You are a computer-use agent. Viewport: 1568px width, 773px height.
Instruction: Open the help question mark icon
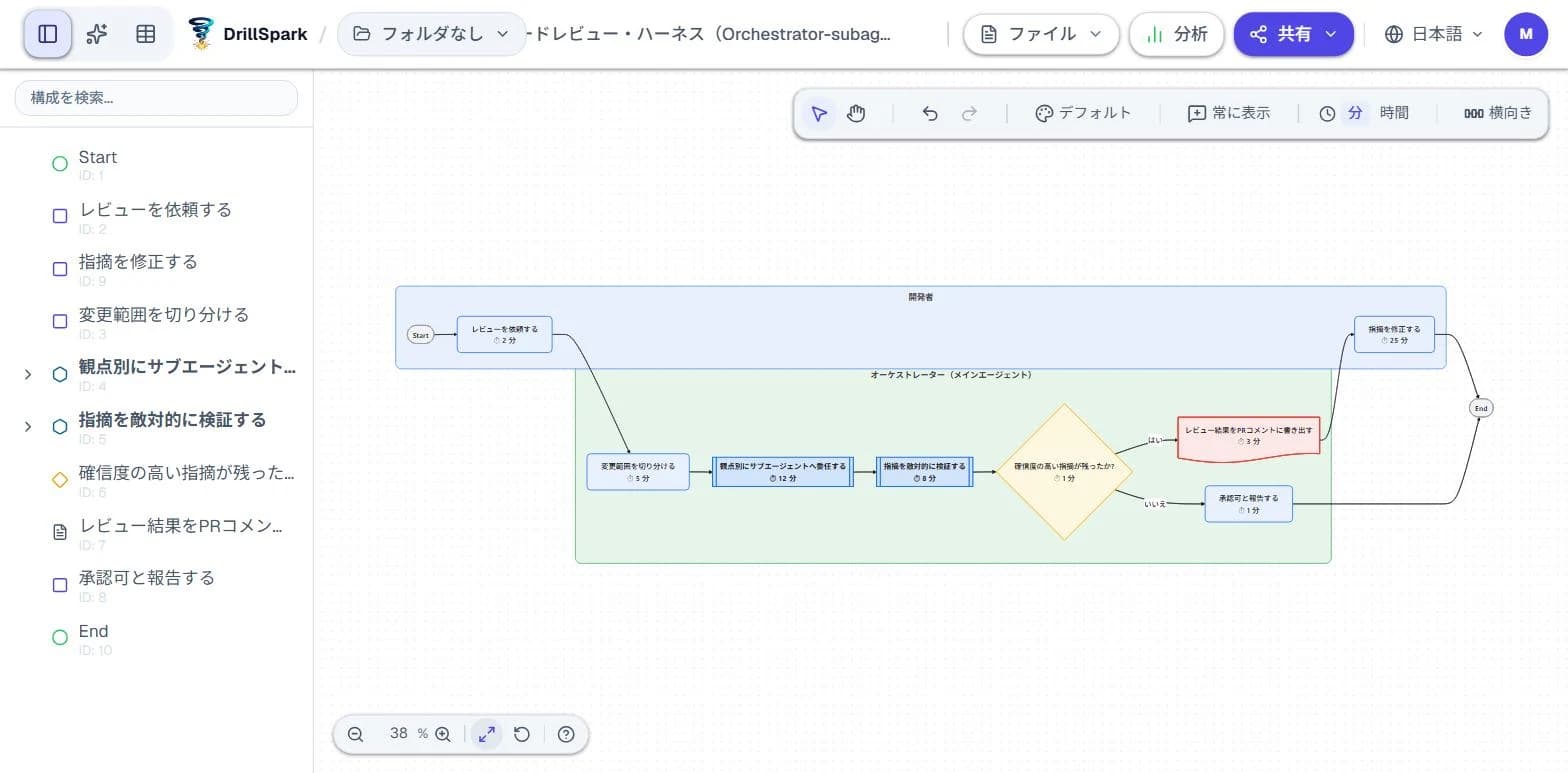(x=566, y=734)
